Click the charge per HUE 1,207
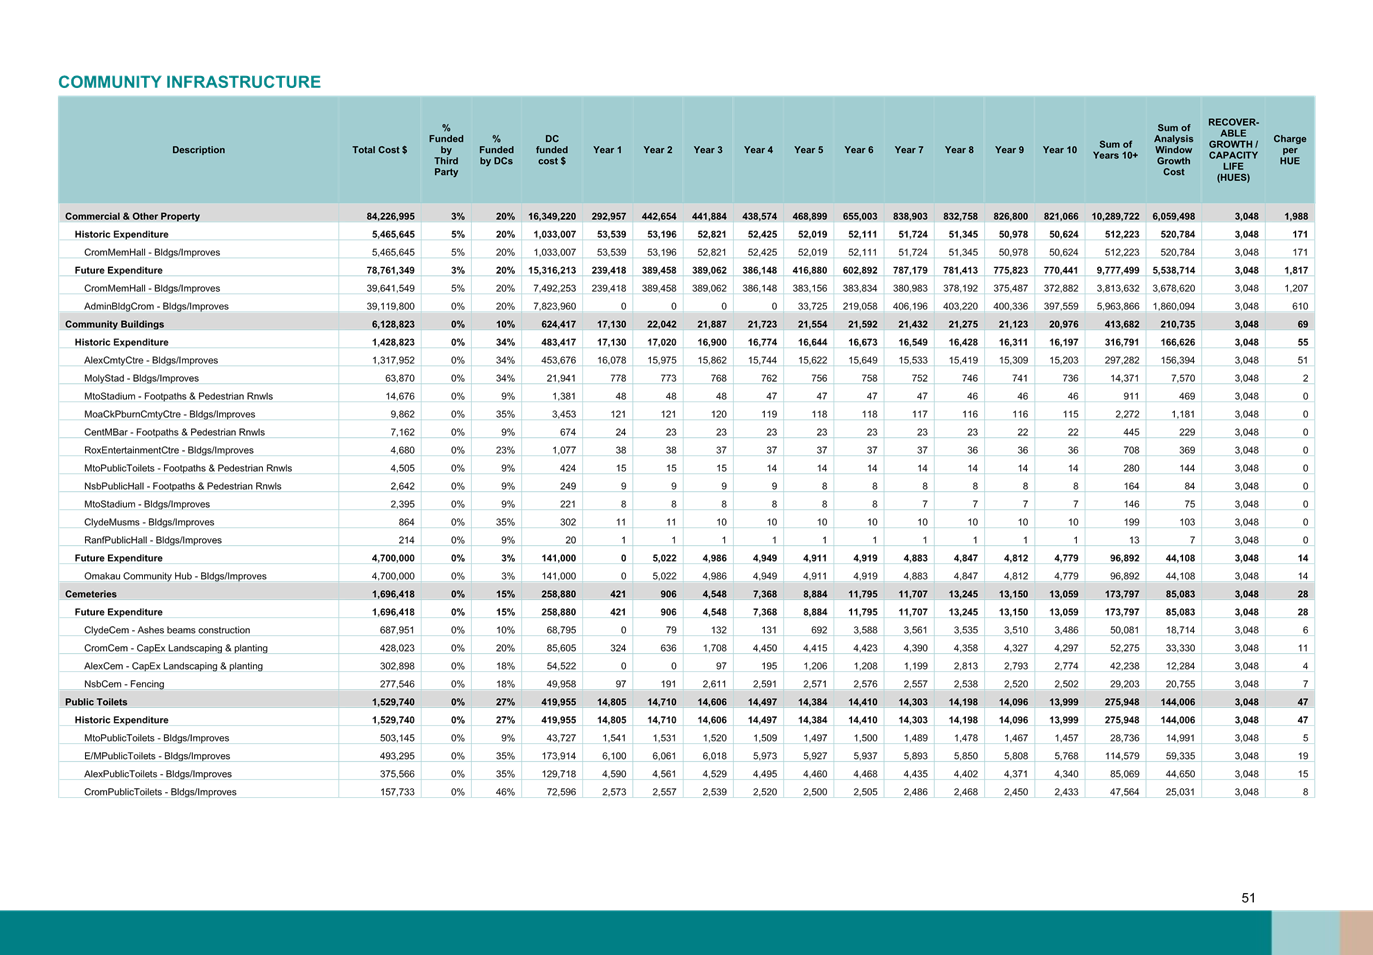The width and height of the screenshot is (1373, 955). coord(1296,288)
